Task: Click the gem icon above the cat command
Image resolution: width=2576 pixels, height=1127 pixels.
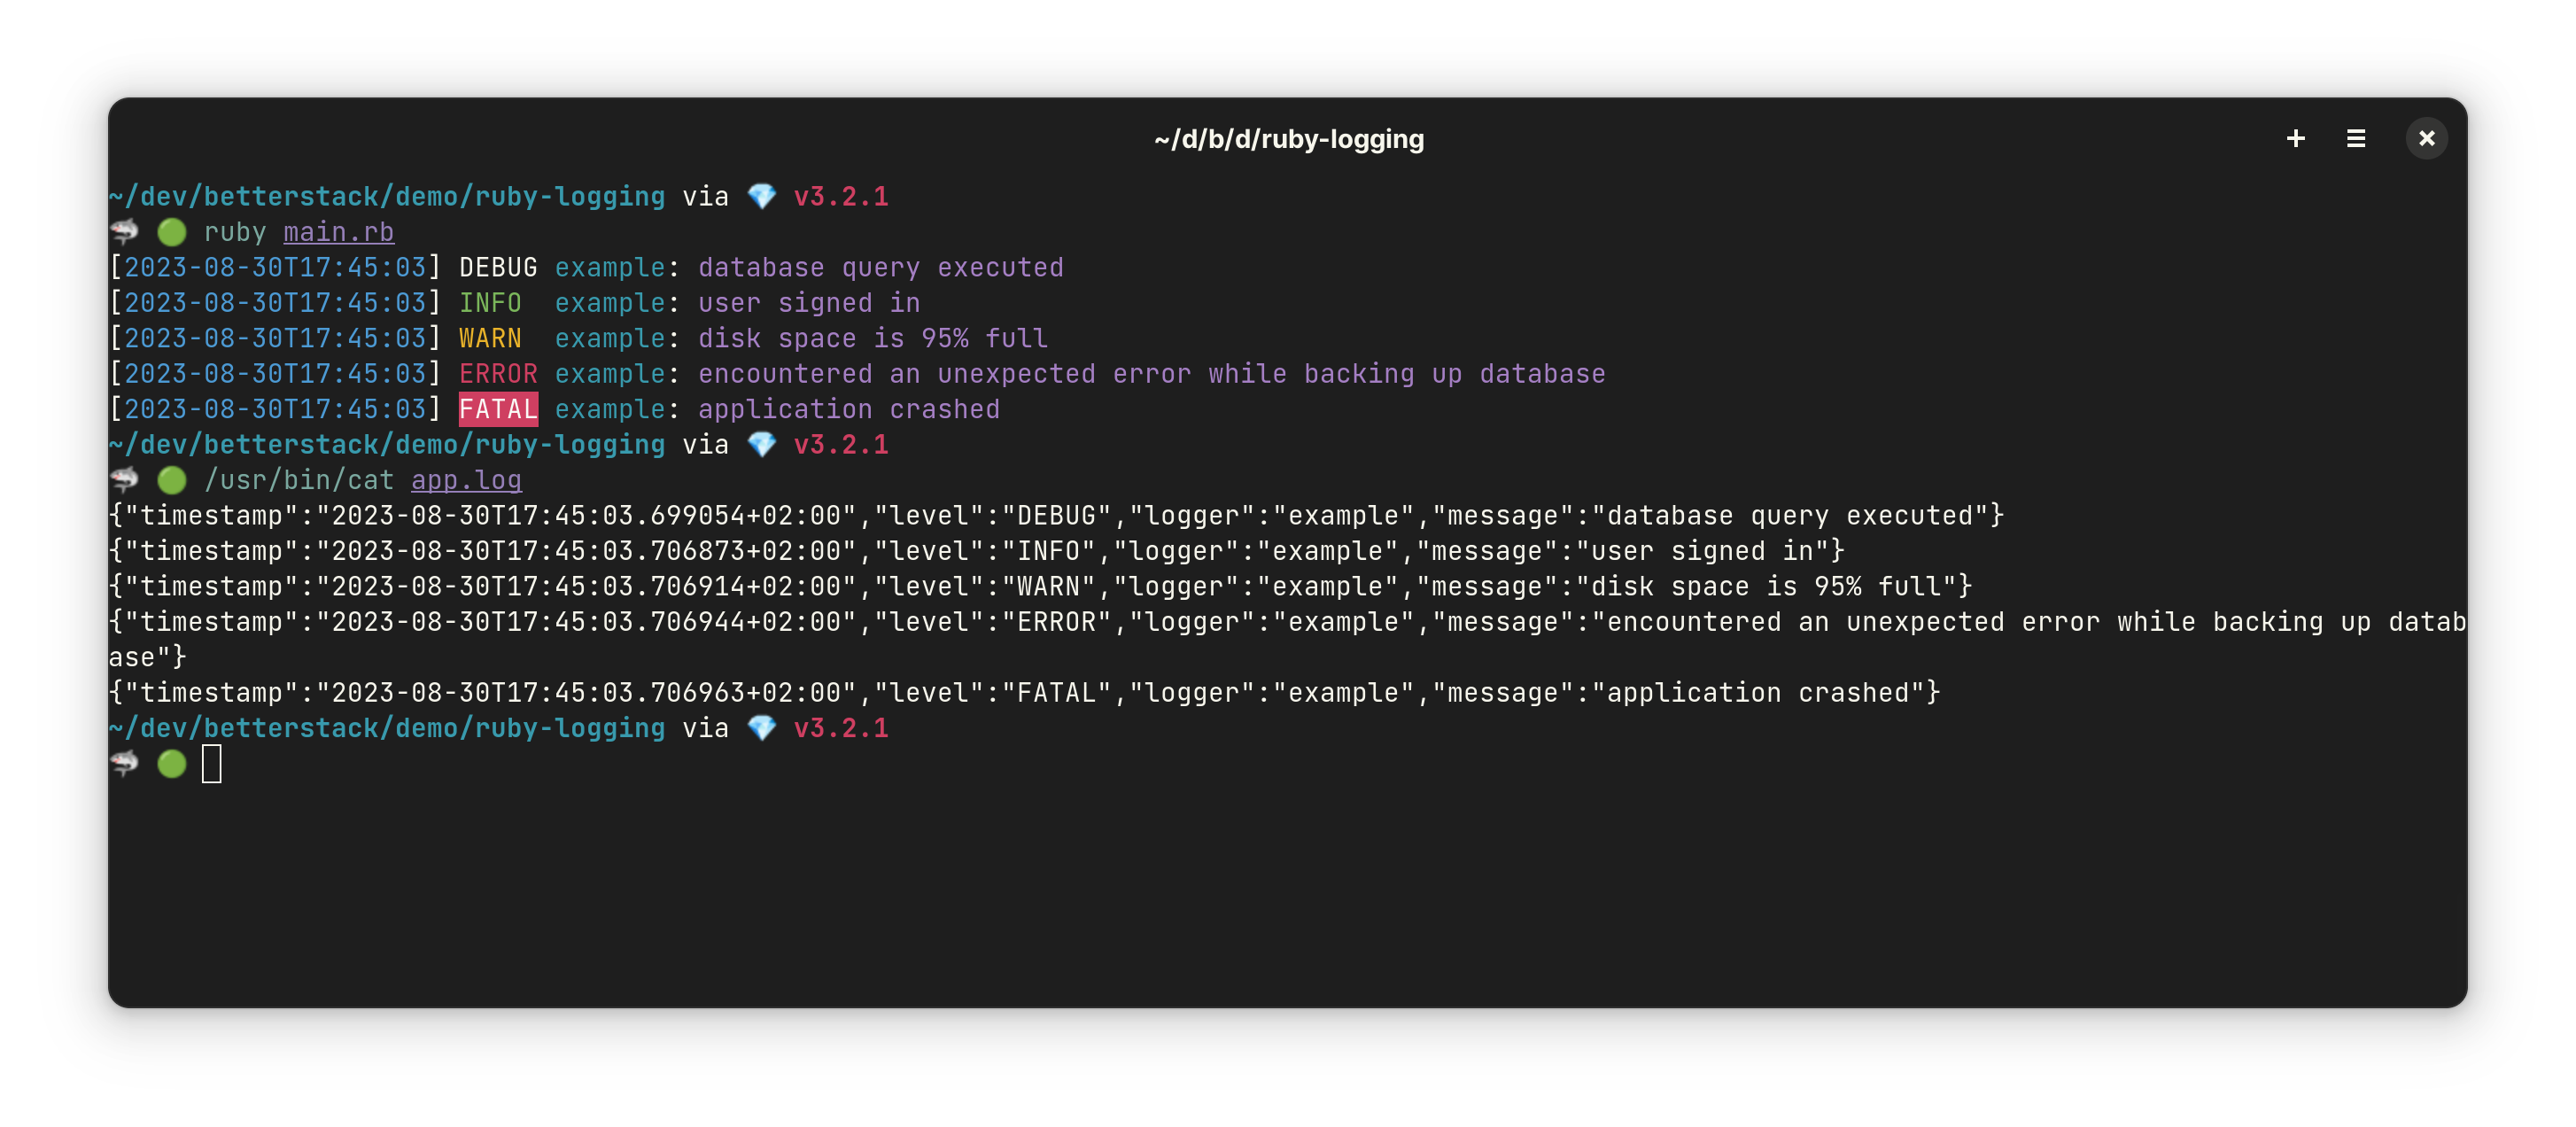Action: (x=762, y=444)
